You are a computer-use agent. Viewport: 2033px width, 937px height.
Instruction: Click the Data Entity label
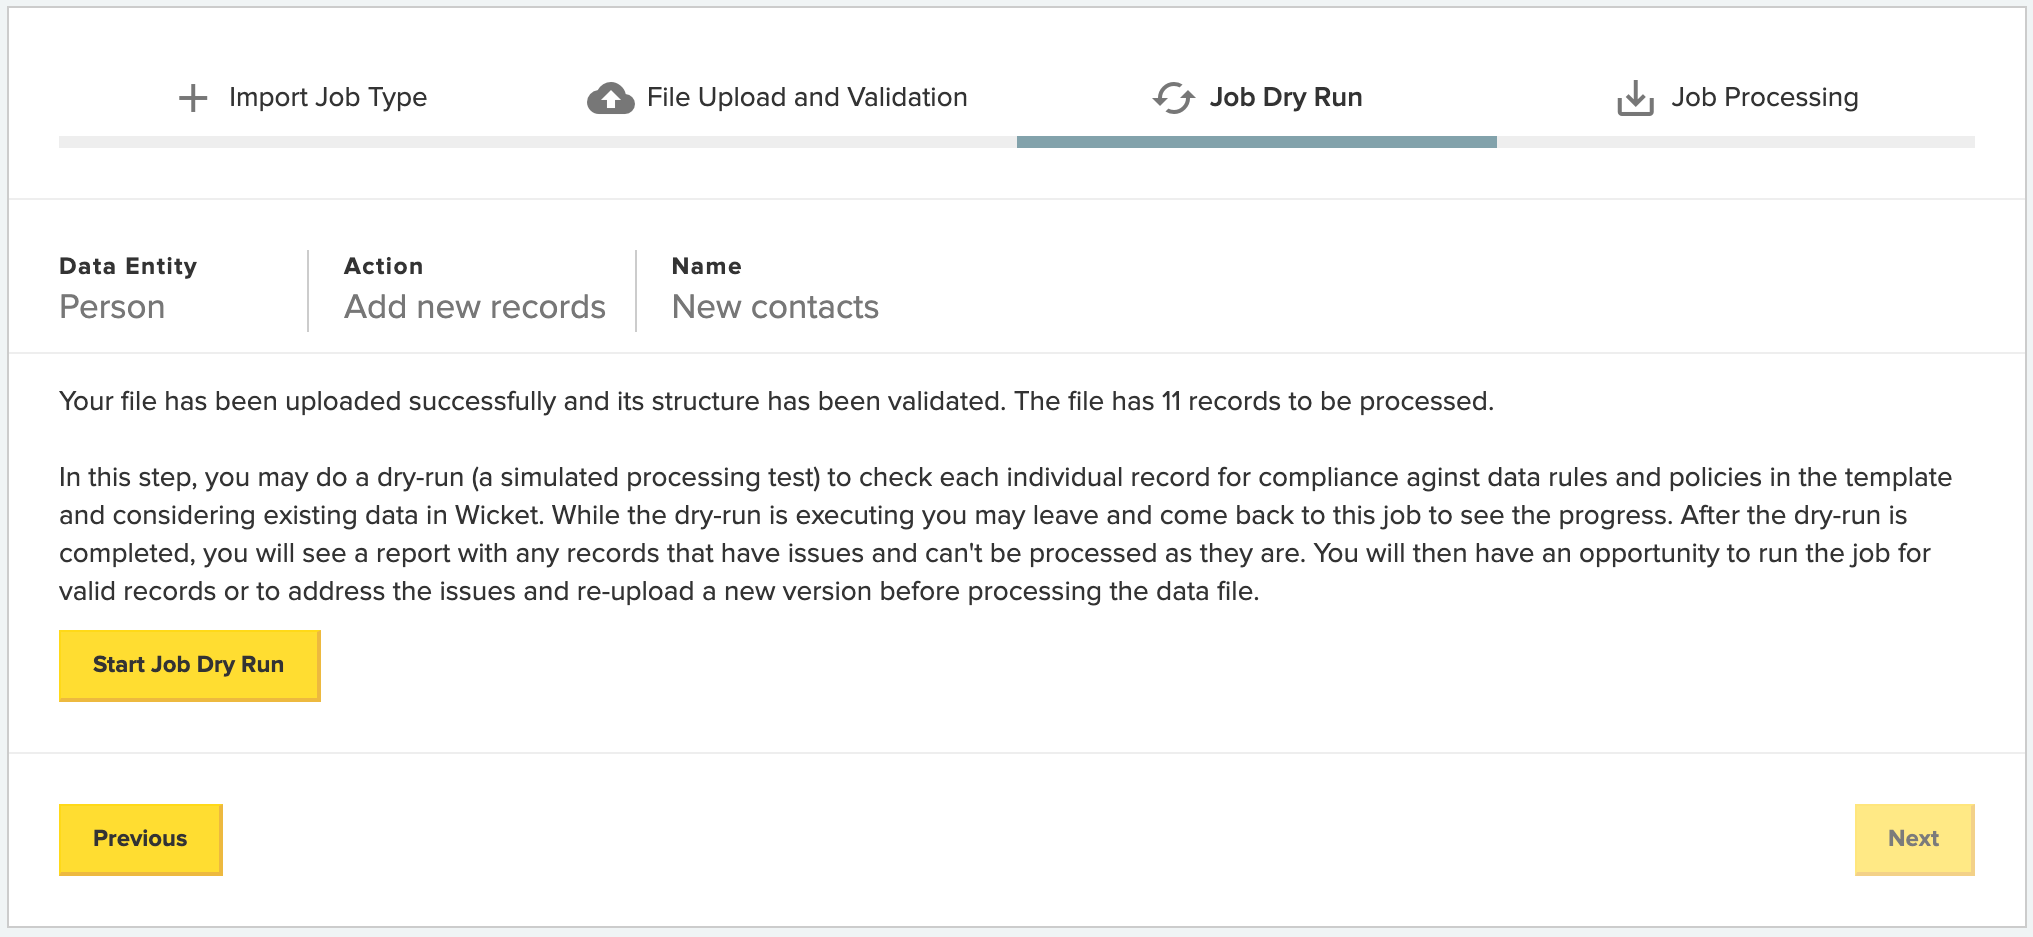click(x=128, y=266)
